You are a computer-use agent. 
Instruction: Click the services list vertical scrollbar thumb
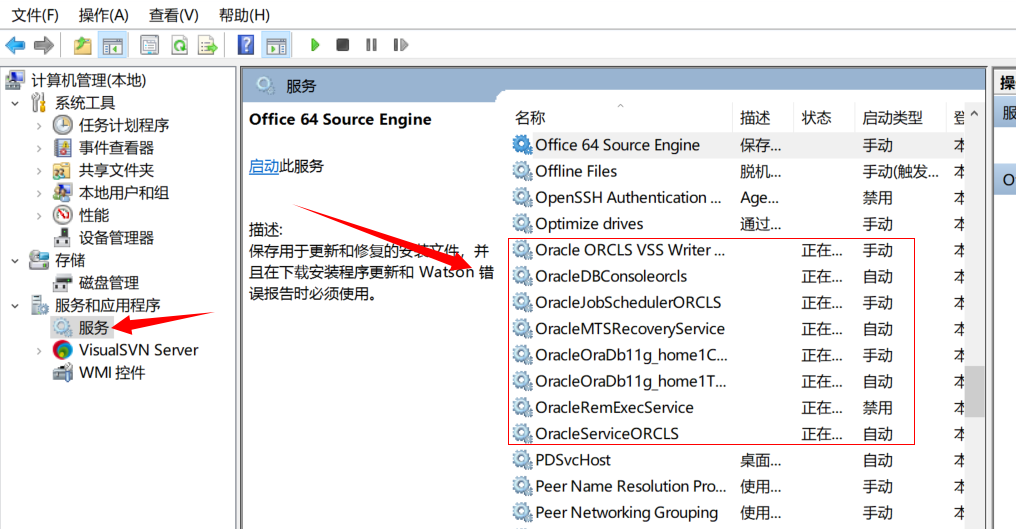(x=974, y=390)
